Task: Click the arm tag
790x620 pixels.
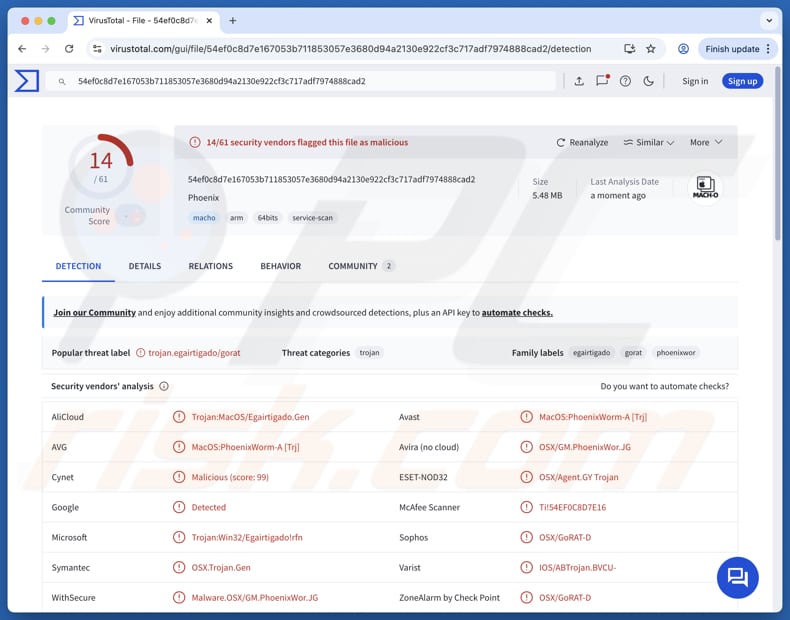Action: pos(236,218)
